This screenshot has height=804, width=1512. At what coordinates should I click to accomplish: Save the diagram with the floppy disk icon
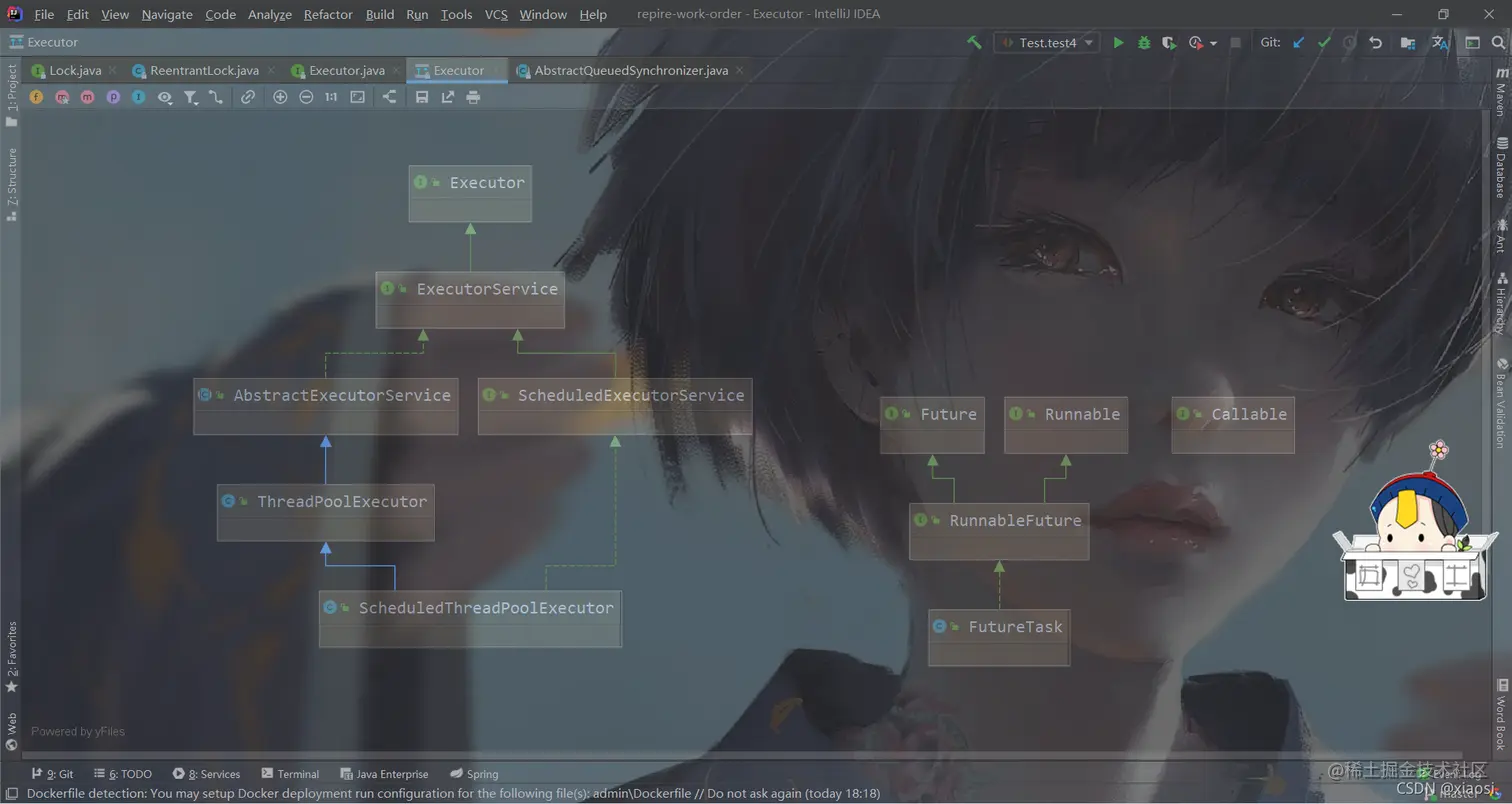point(421,97)
